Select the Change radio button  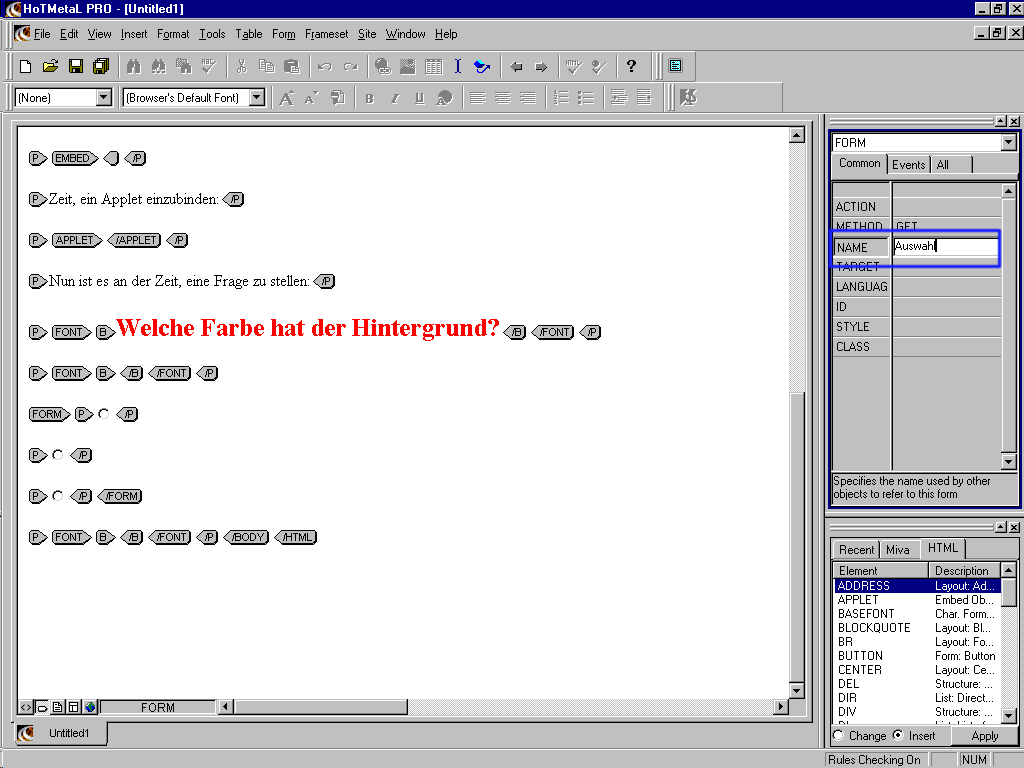838,736
